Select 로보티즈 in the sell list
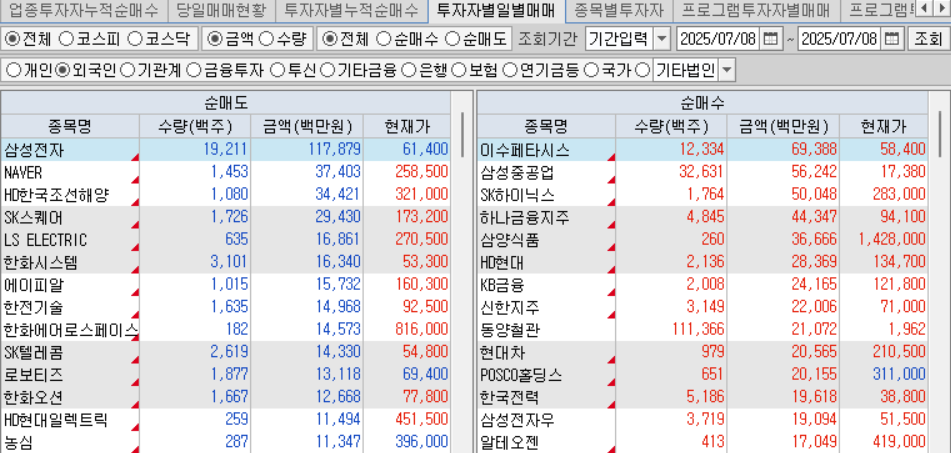Screen dimensions: 951x453 225,375
